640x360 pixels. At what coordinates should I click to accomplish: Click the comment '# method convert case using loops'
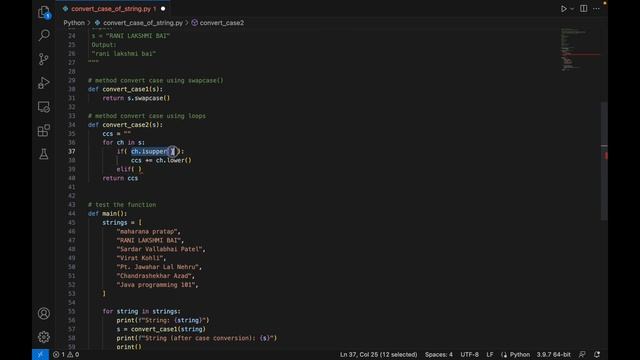[147, 116]
